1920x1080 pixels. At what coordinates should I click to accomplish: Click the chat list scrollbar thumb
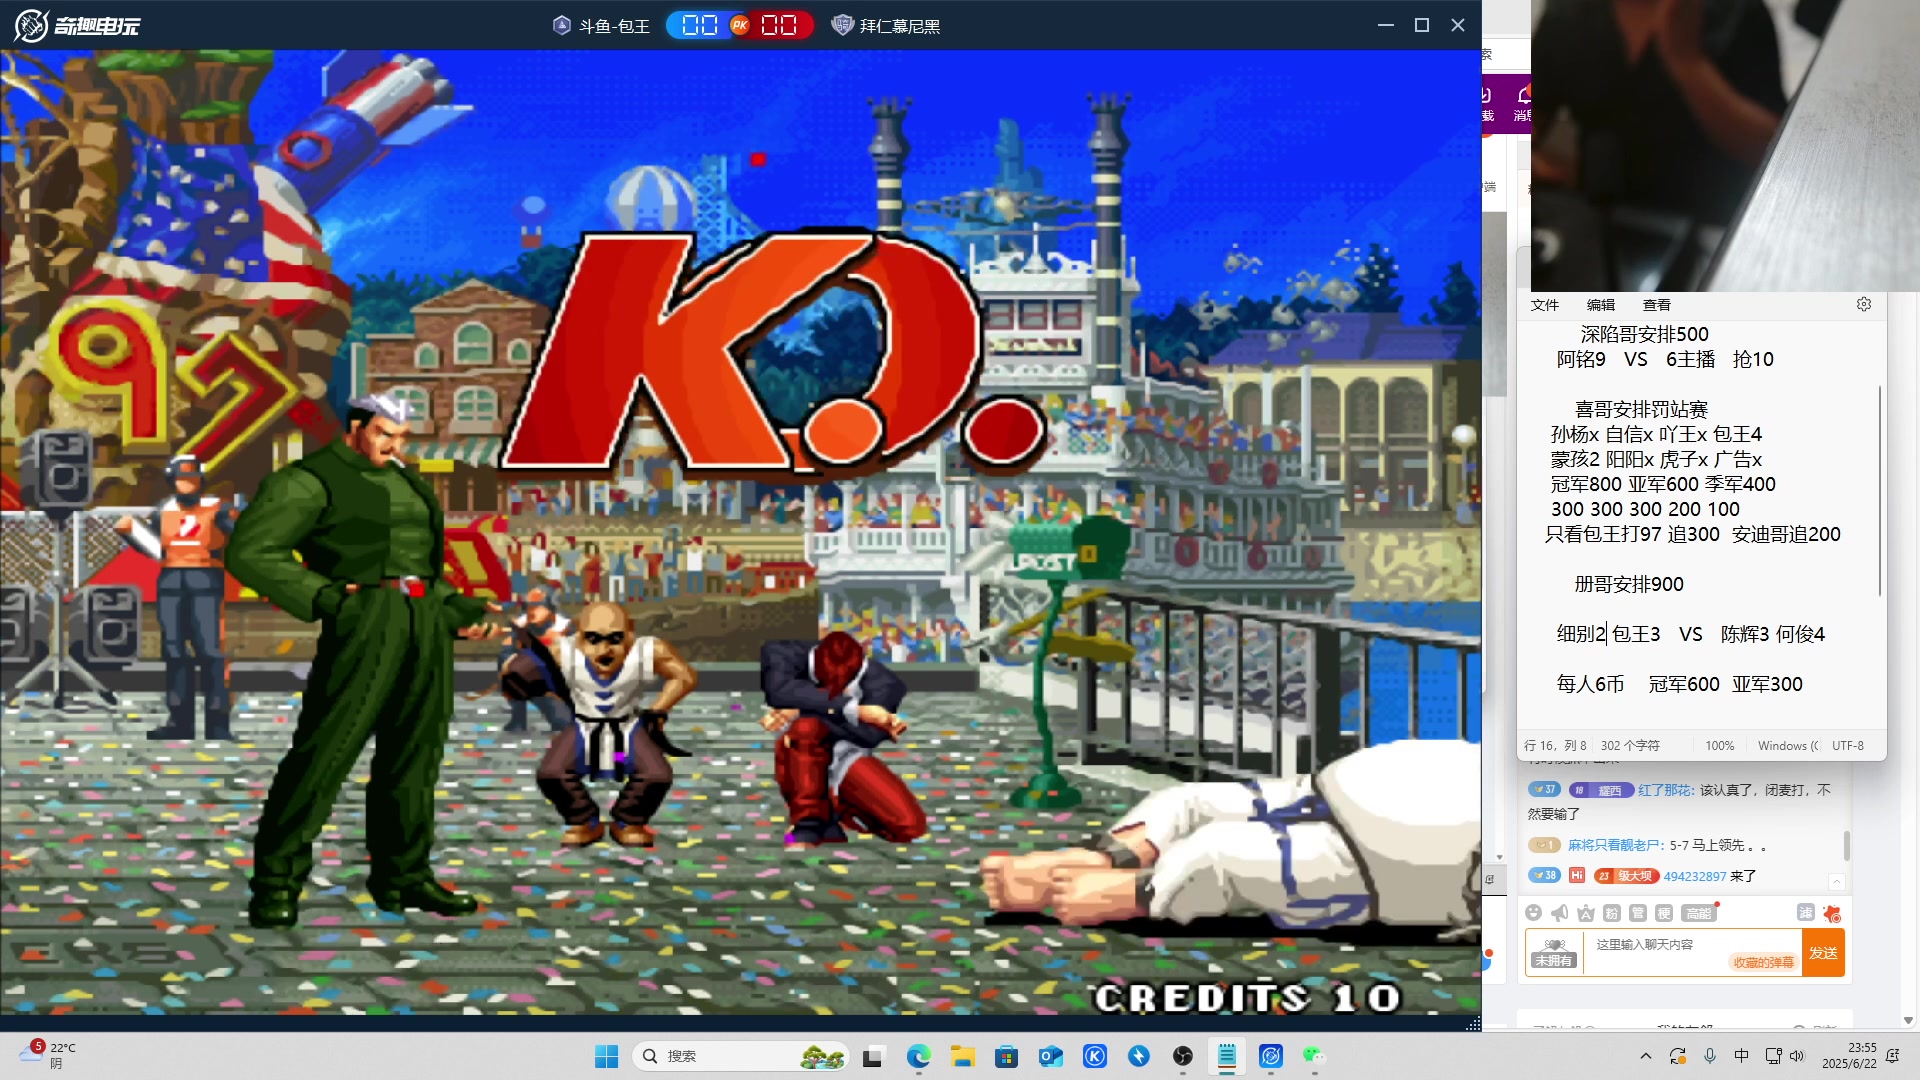coord(1846,846)
